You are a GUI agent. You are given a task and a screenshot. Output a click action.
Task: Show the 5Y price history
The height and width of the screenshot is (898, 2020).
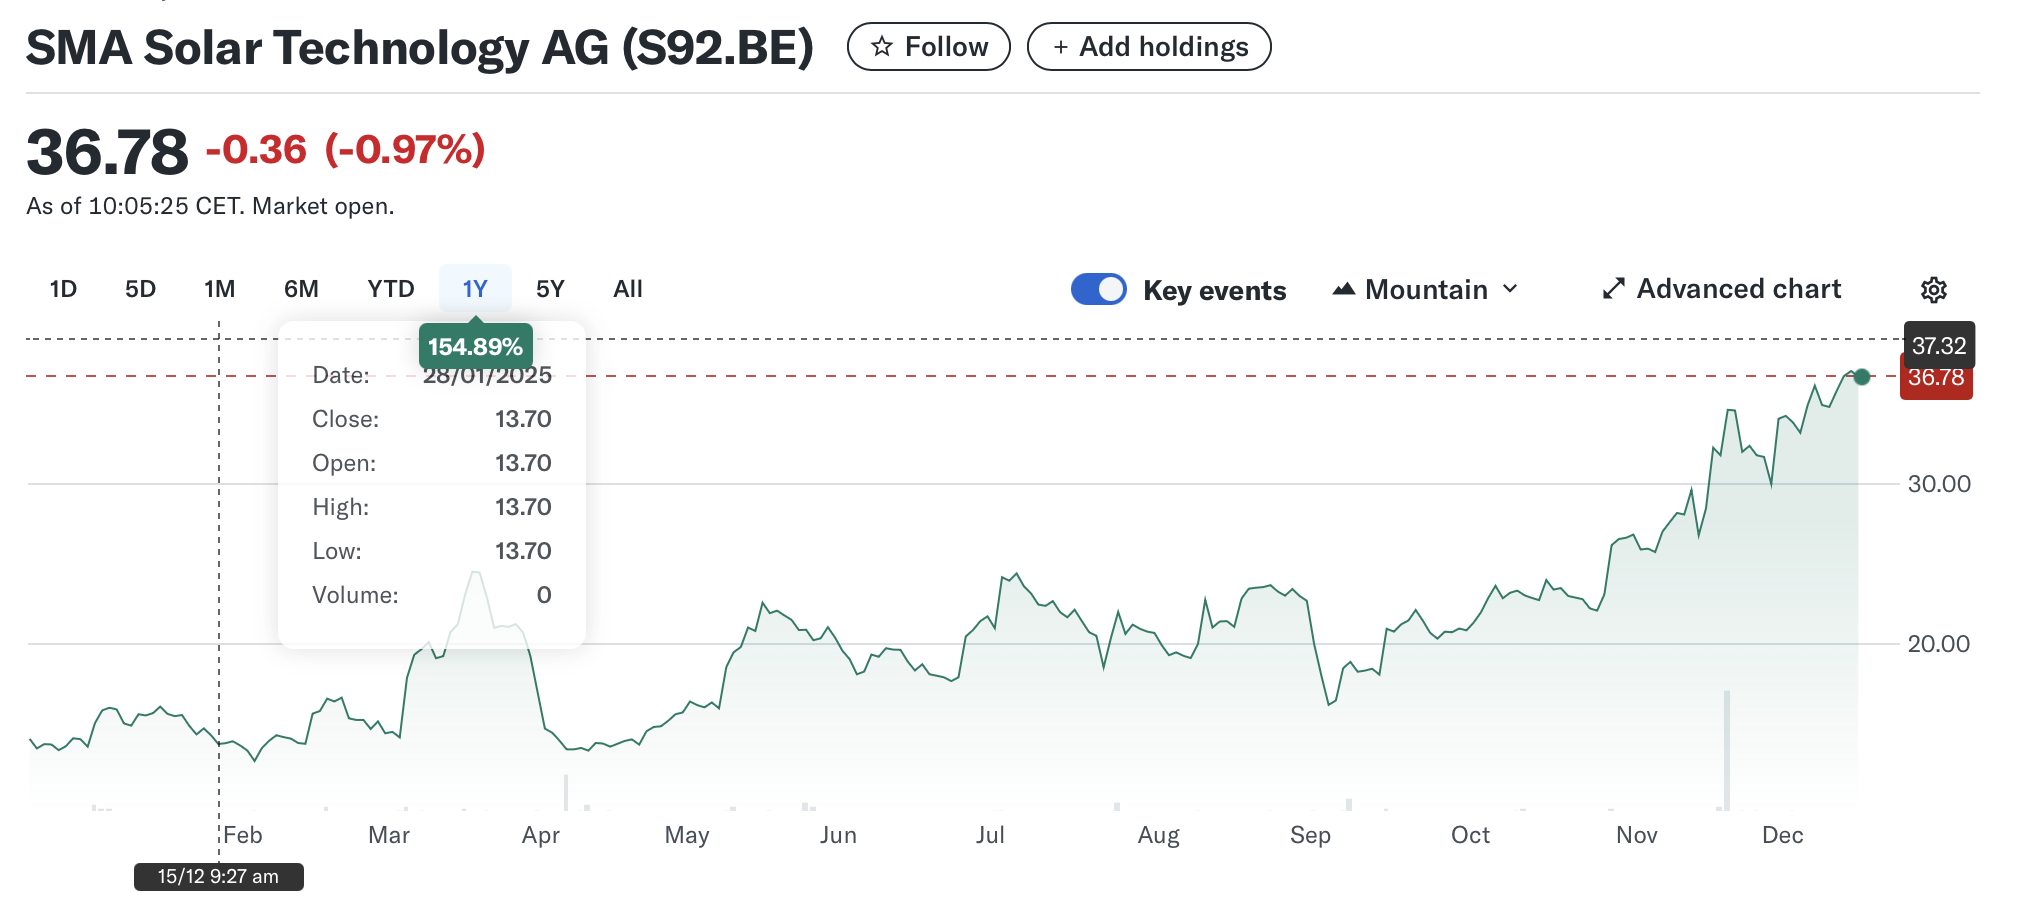(550, 289)
